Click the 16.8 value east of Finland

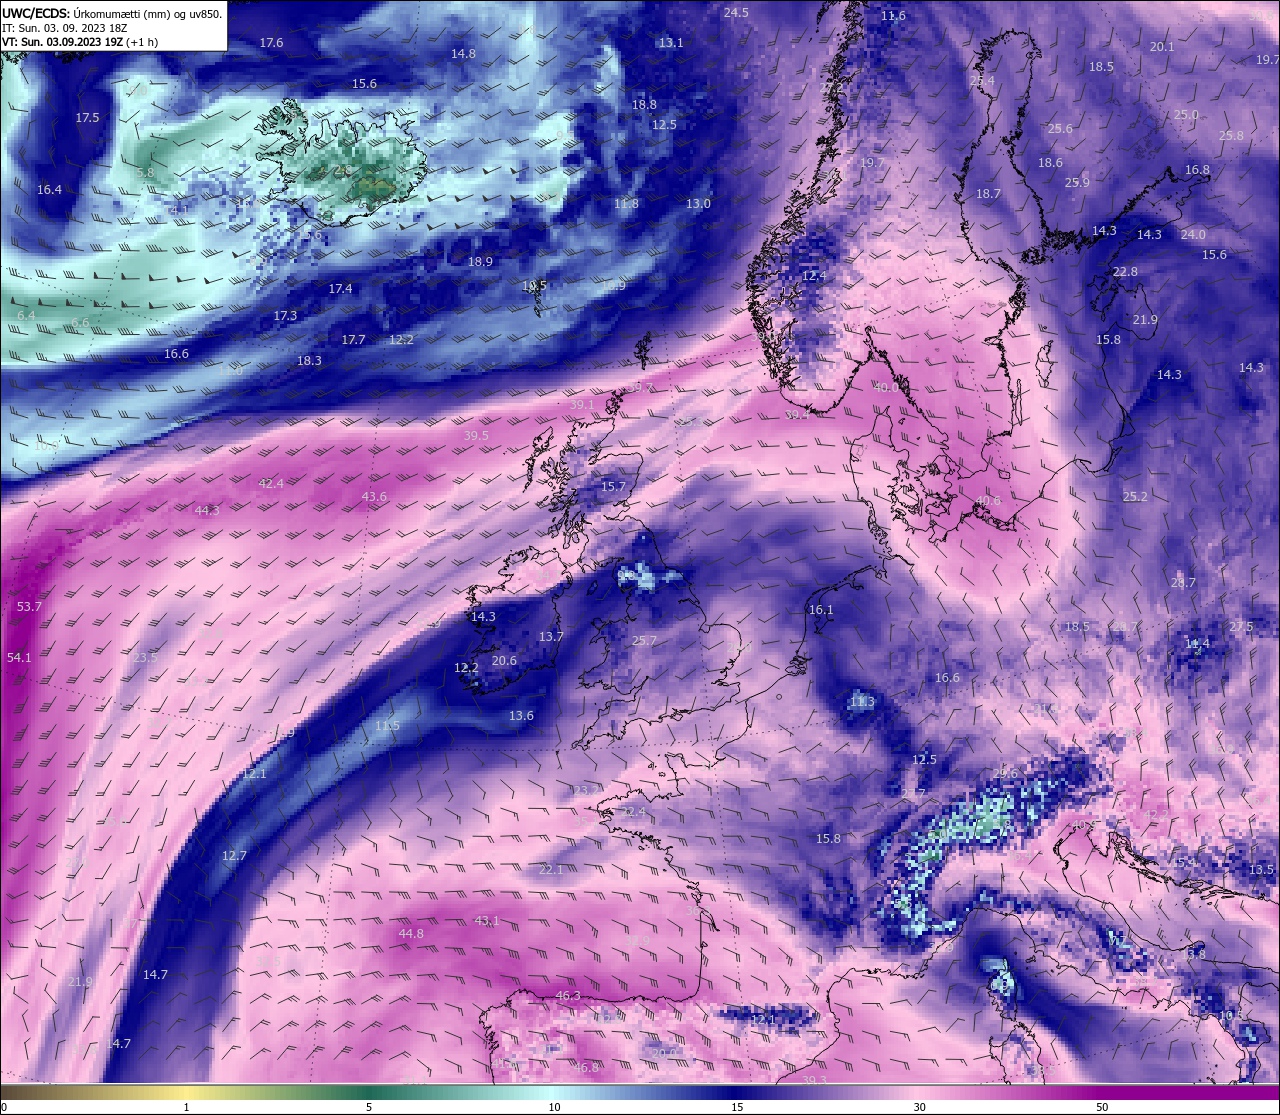(1197, 170)
